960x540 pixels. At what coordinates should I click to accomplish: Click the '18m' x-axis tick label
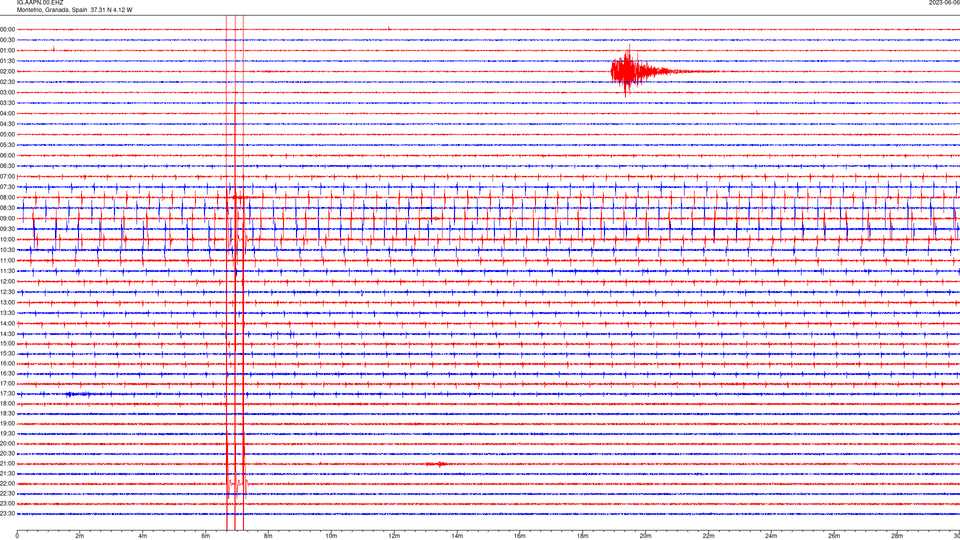pyautogui.click(x=583, y=536)
